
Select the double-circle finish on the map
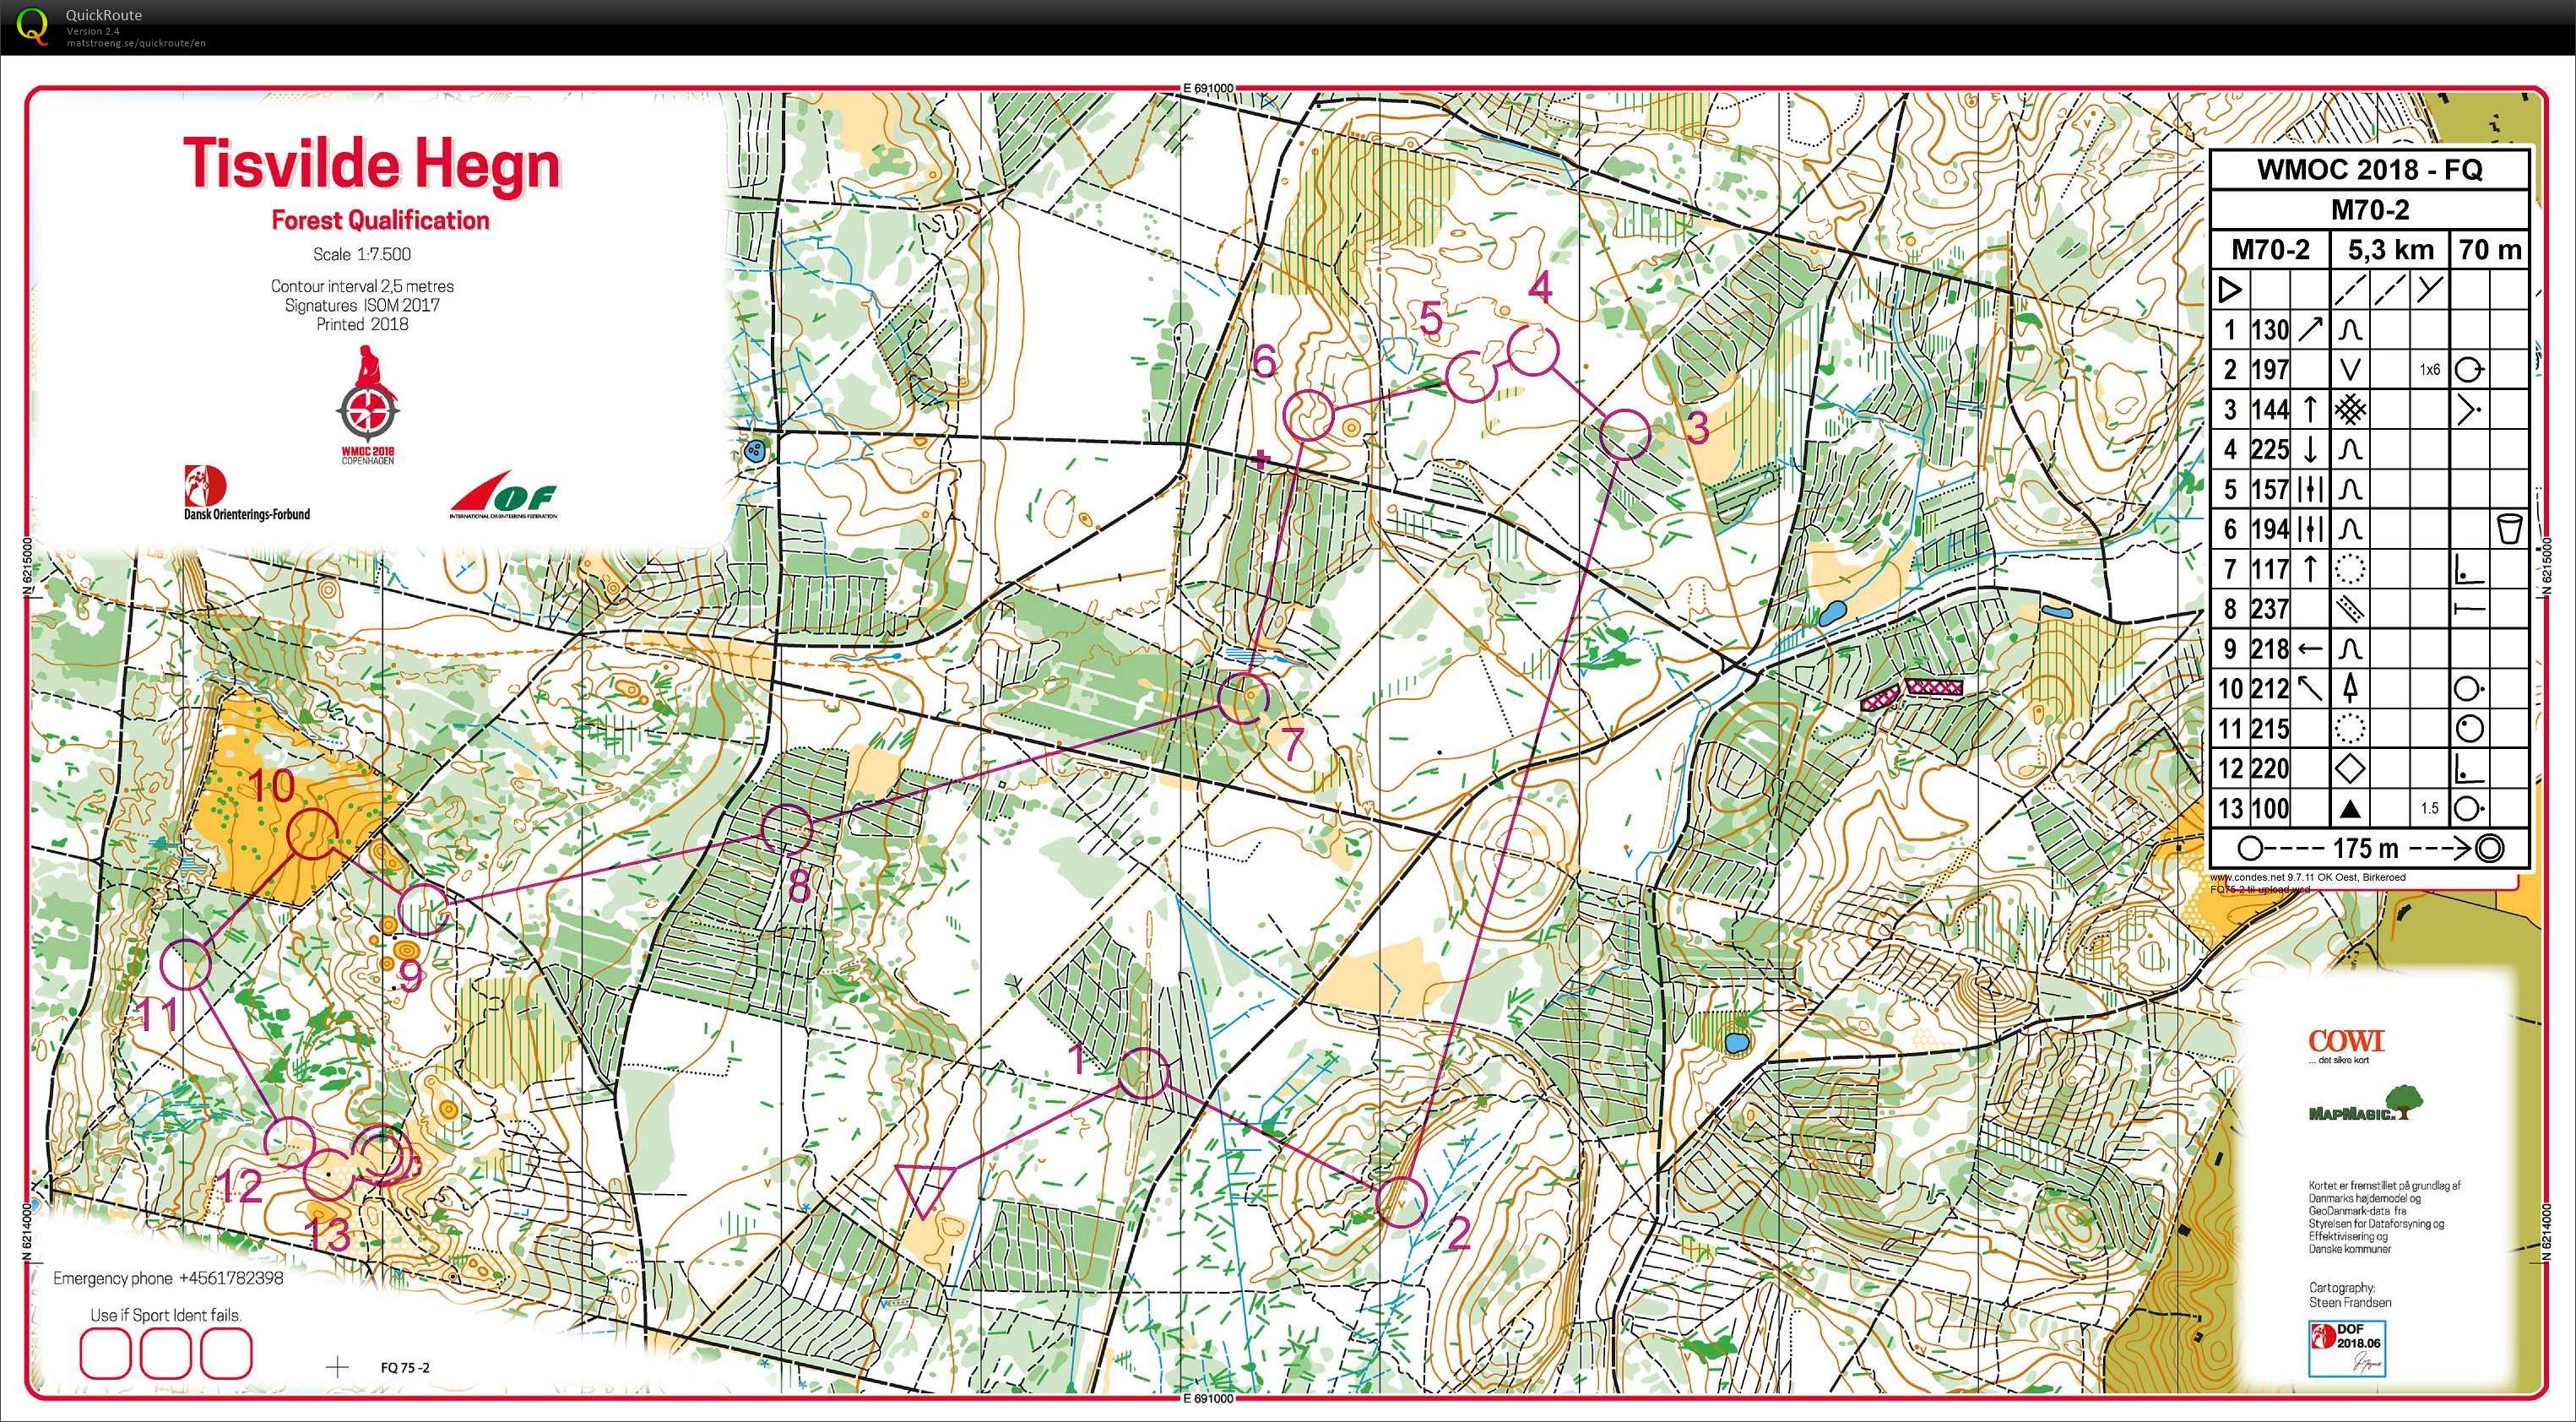pyautogui.click(x=382, y=1155)
